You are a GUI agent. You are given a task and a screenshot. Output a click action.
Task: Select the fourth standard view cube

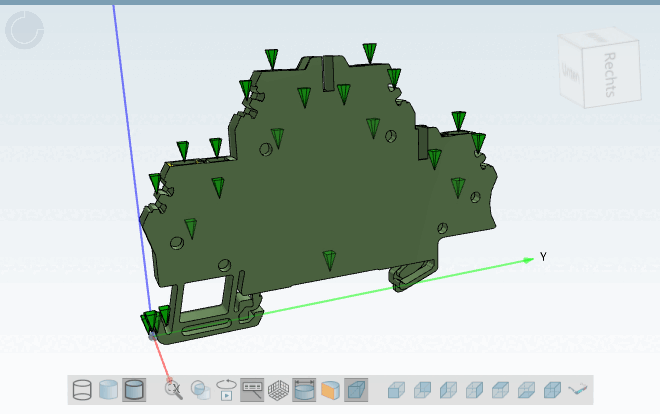(x=474, y=390)
